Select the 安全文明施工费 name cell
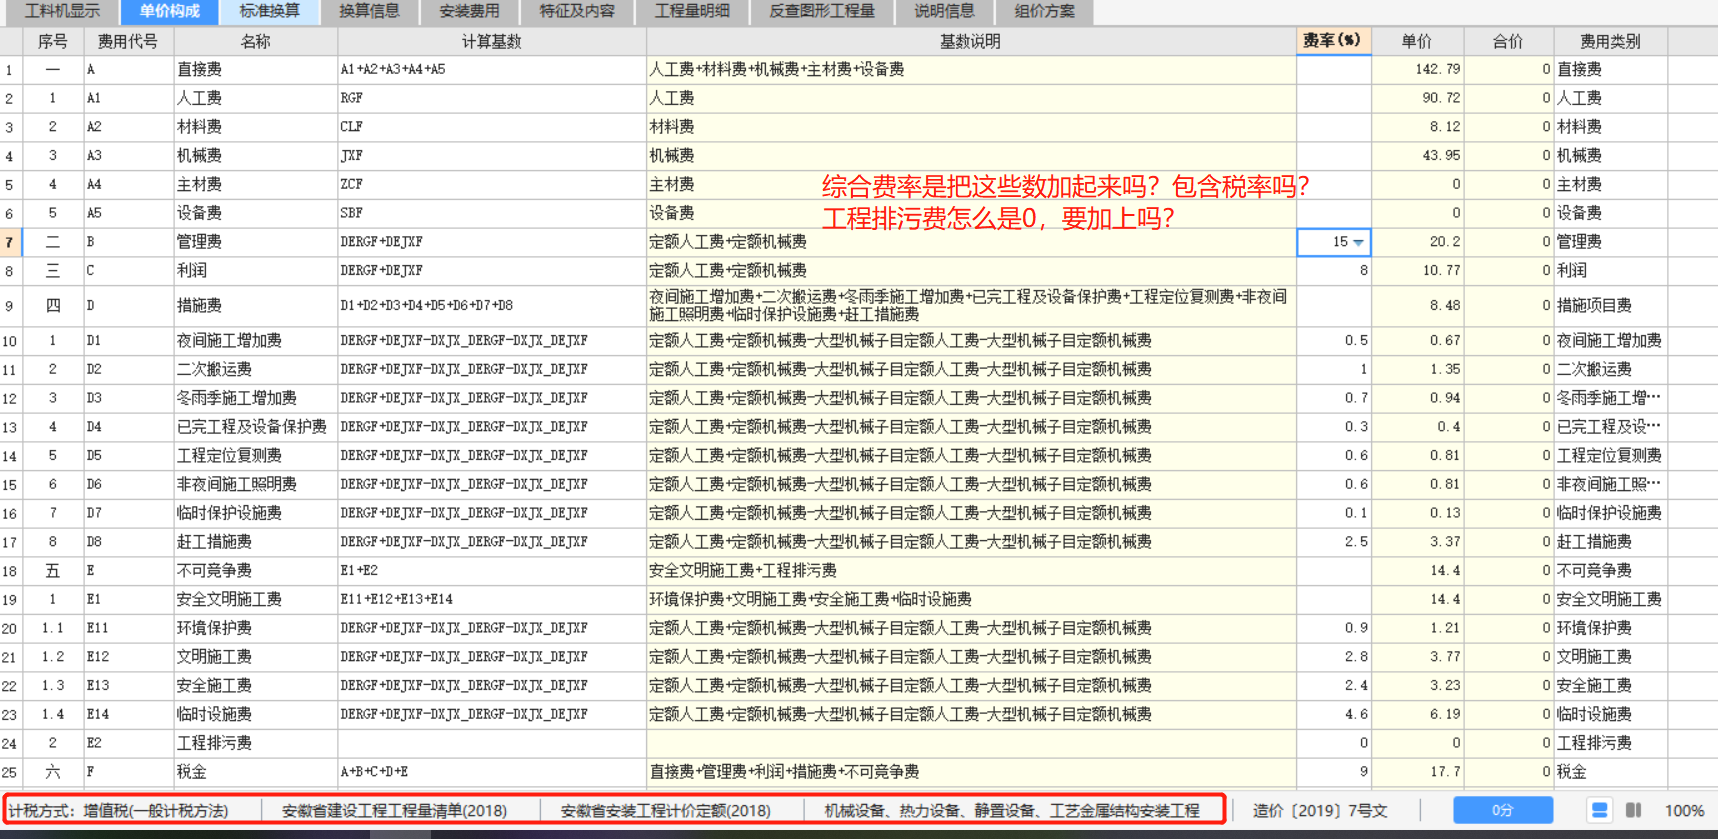Viewport: 1718px width, 839px height. [x=256, y=600]
